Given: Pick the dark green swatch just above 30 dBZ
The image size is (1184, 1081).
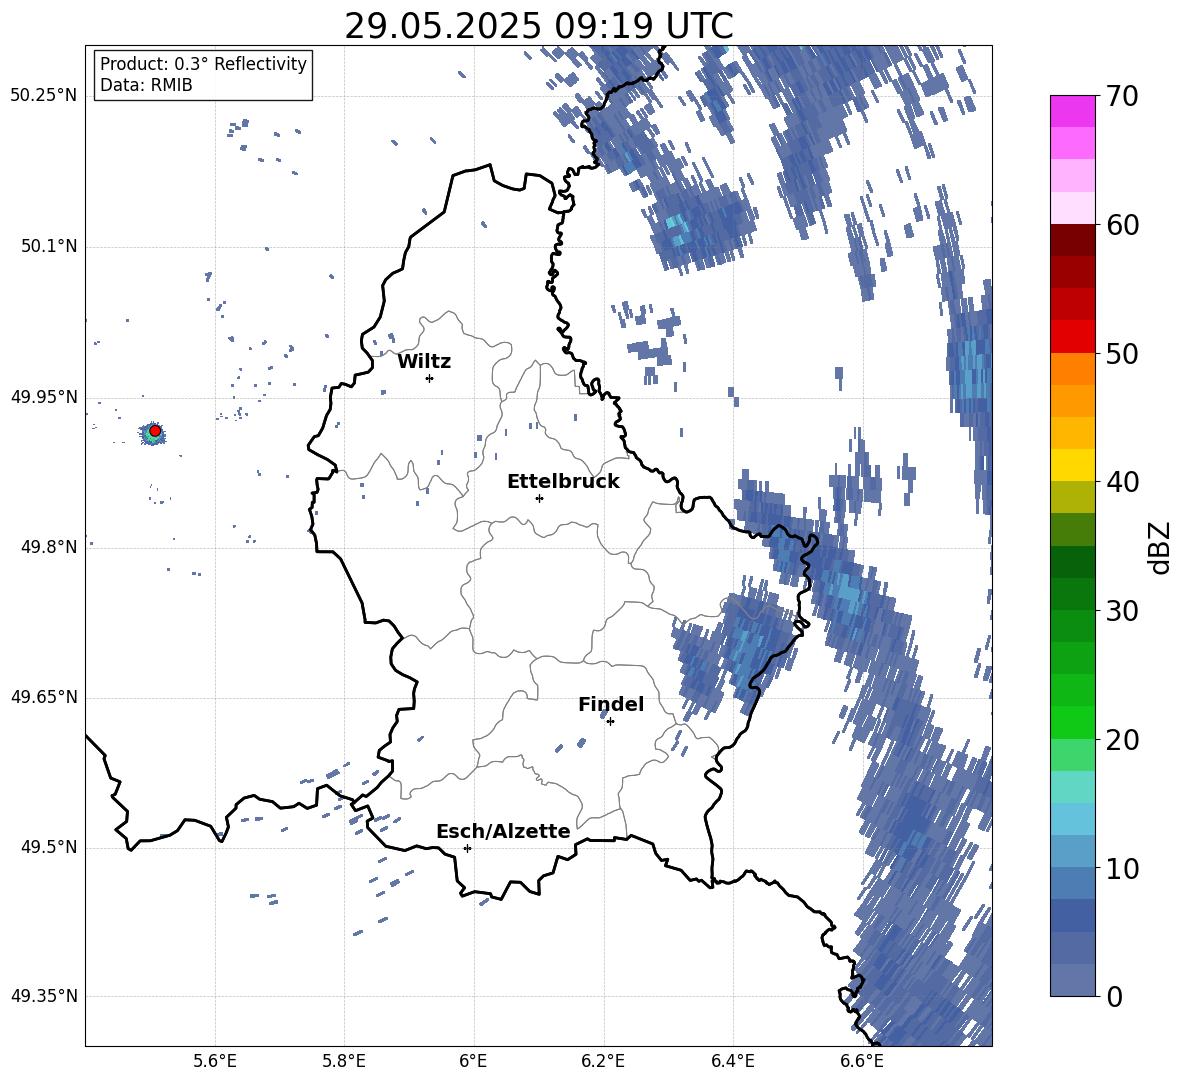Looking at the screenshot, I should pos(1072,594).
